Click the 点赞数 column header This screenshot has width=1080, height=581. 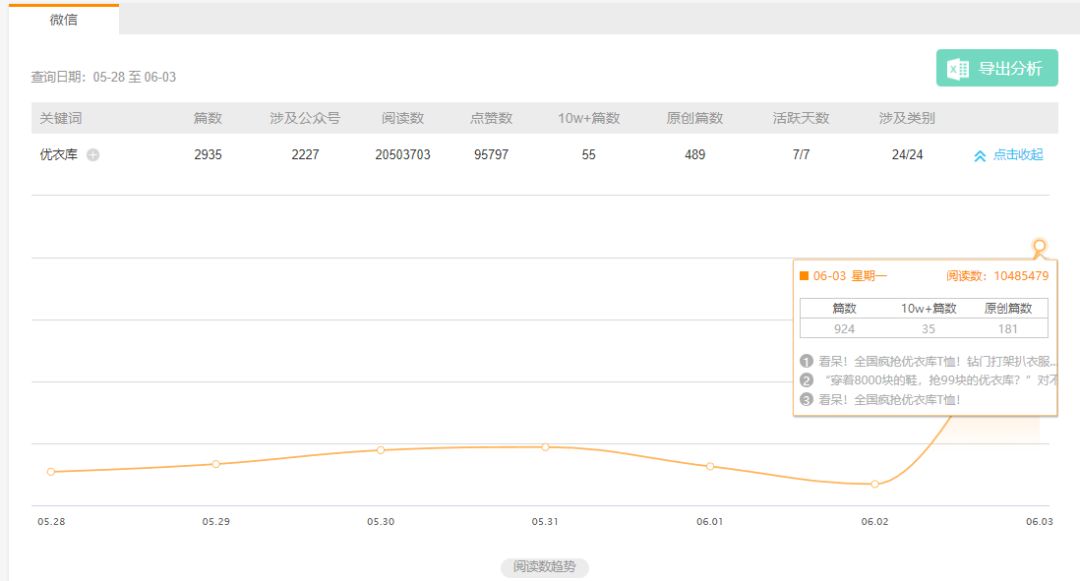point(491,118)
